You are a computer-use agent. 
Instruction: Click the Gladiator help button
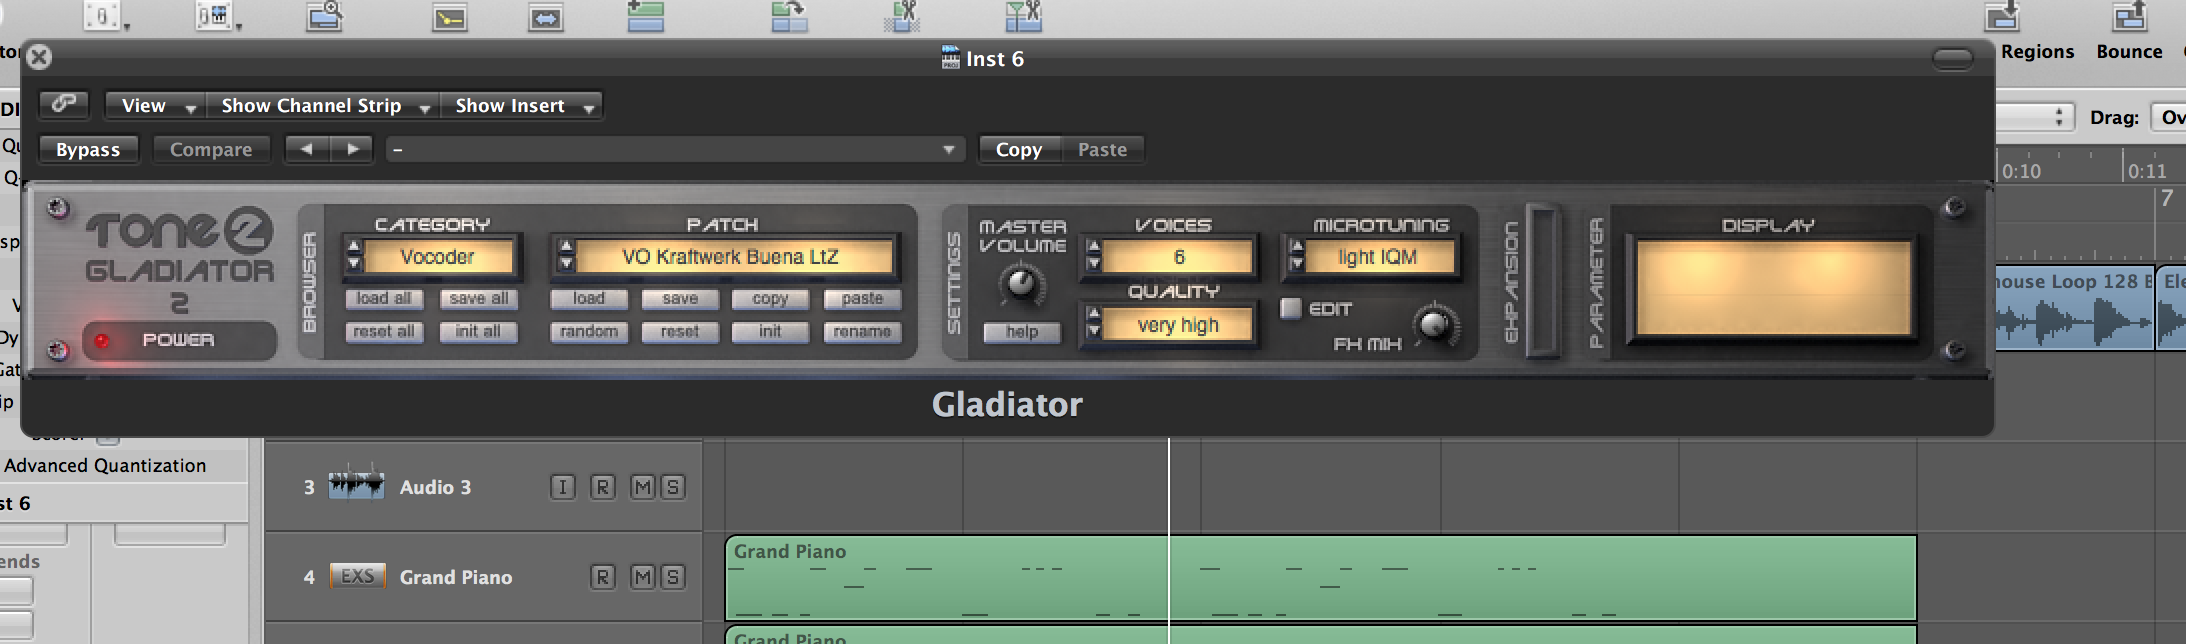[x=1022, y=332]
